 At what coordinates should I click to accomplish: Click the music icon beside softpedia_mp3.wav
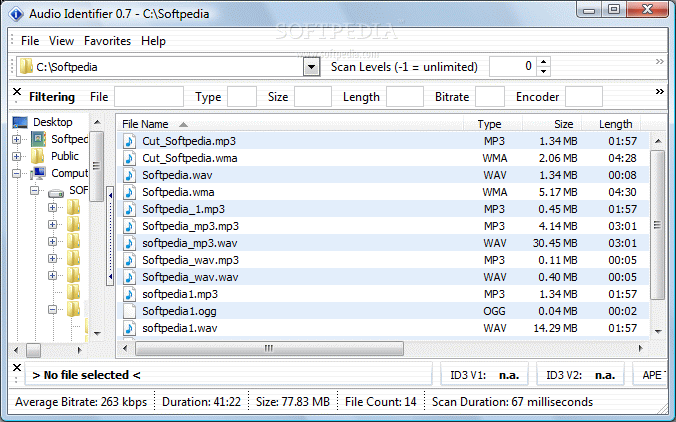pyautogui.click(x=129, y=243)
